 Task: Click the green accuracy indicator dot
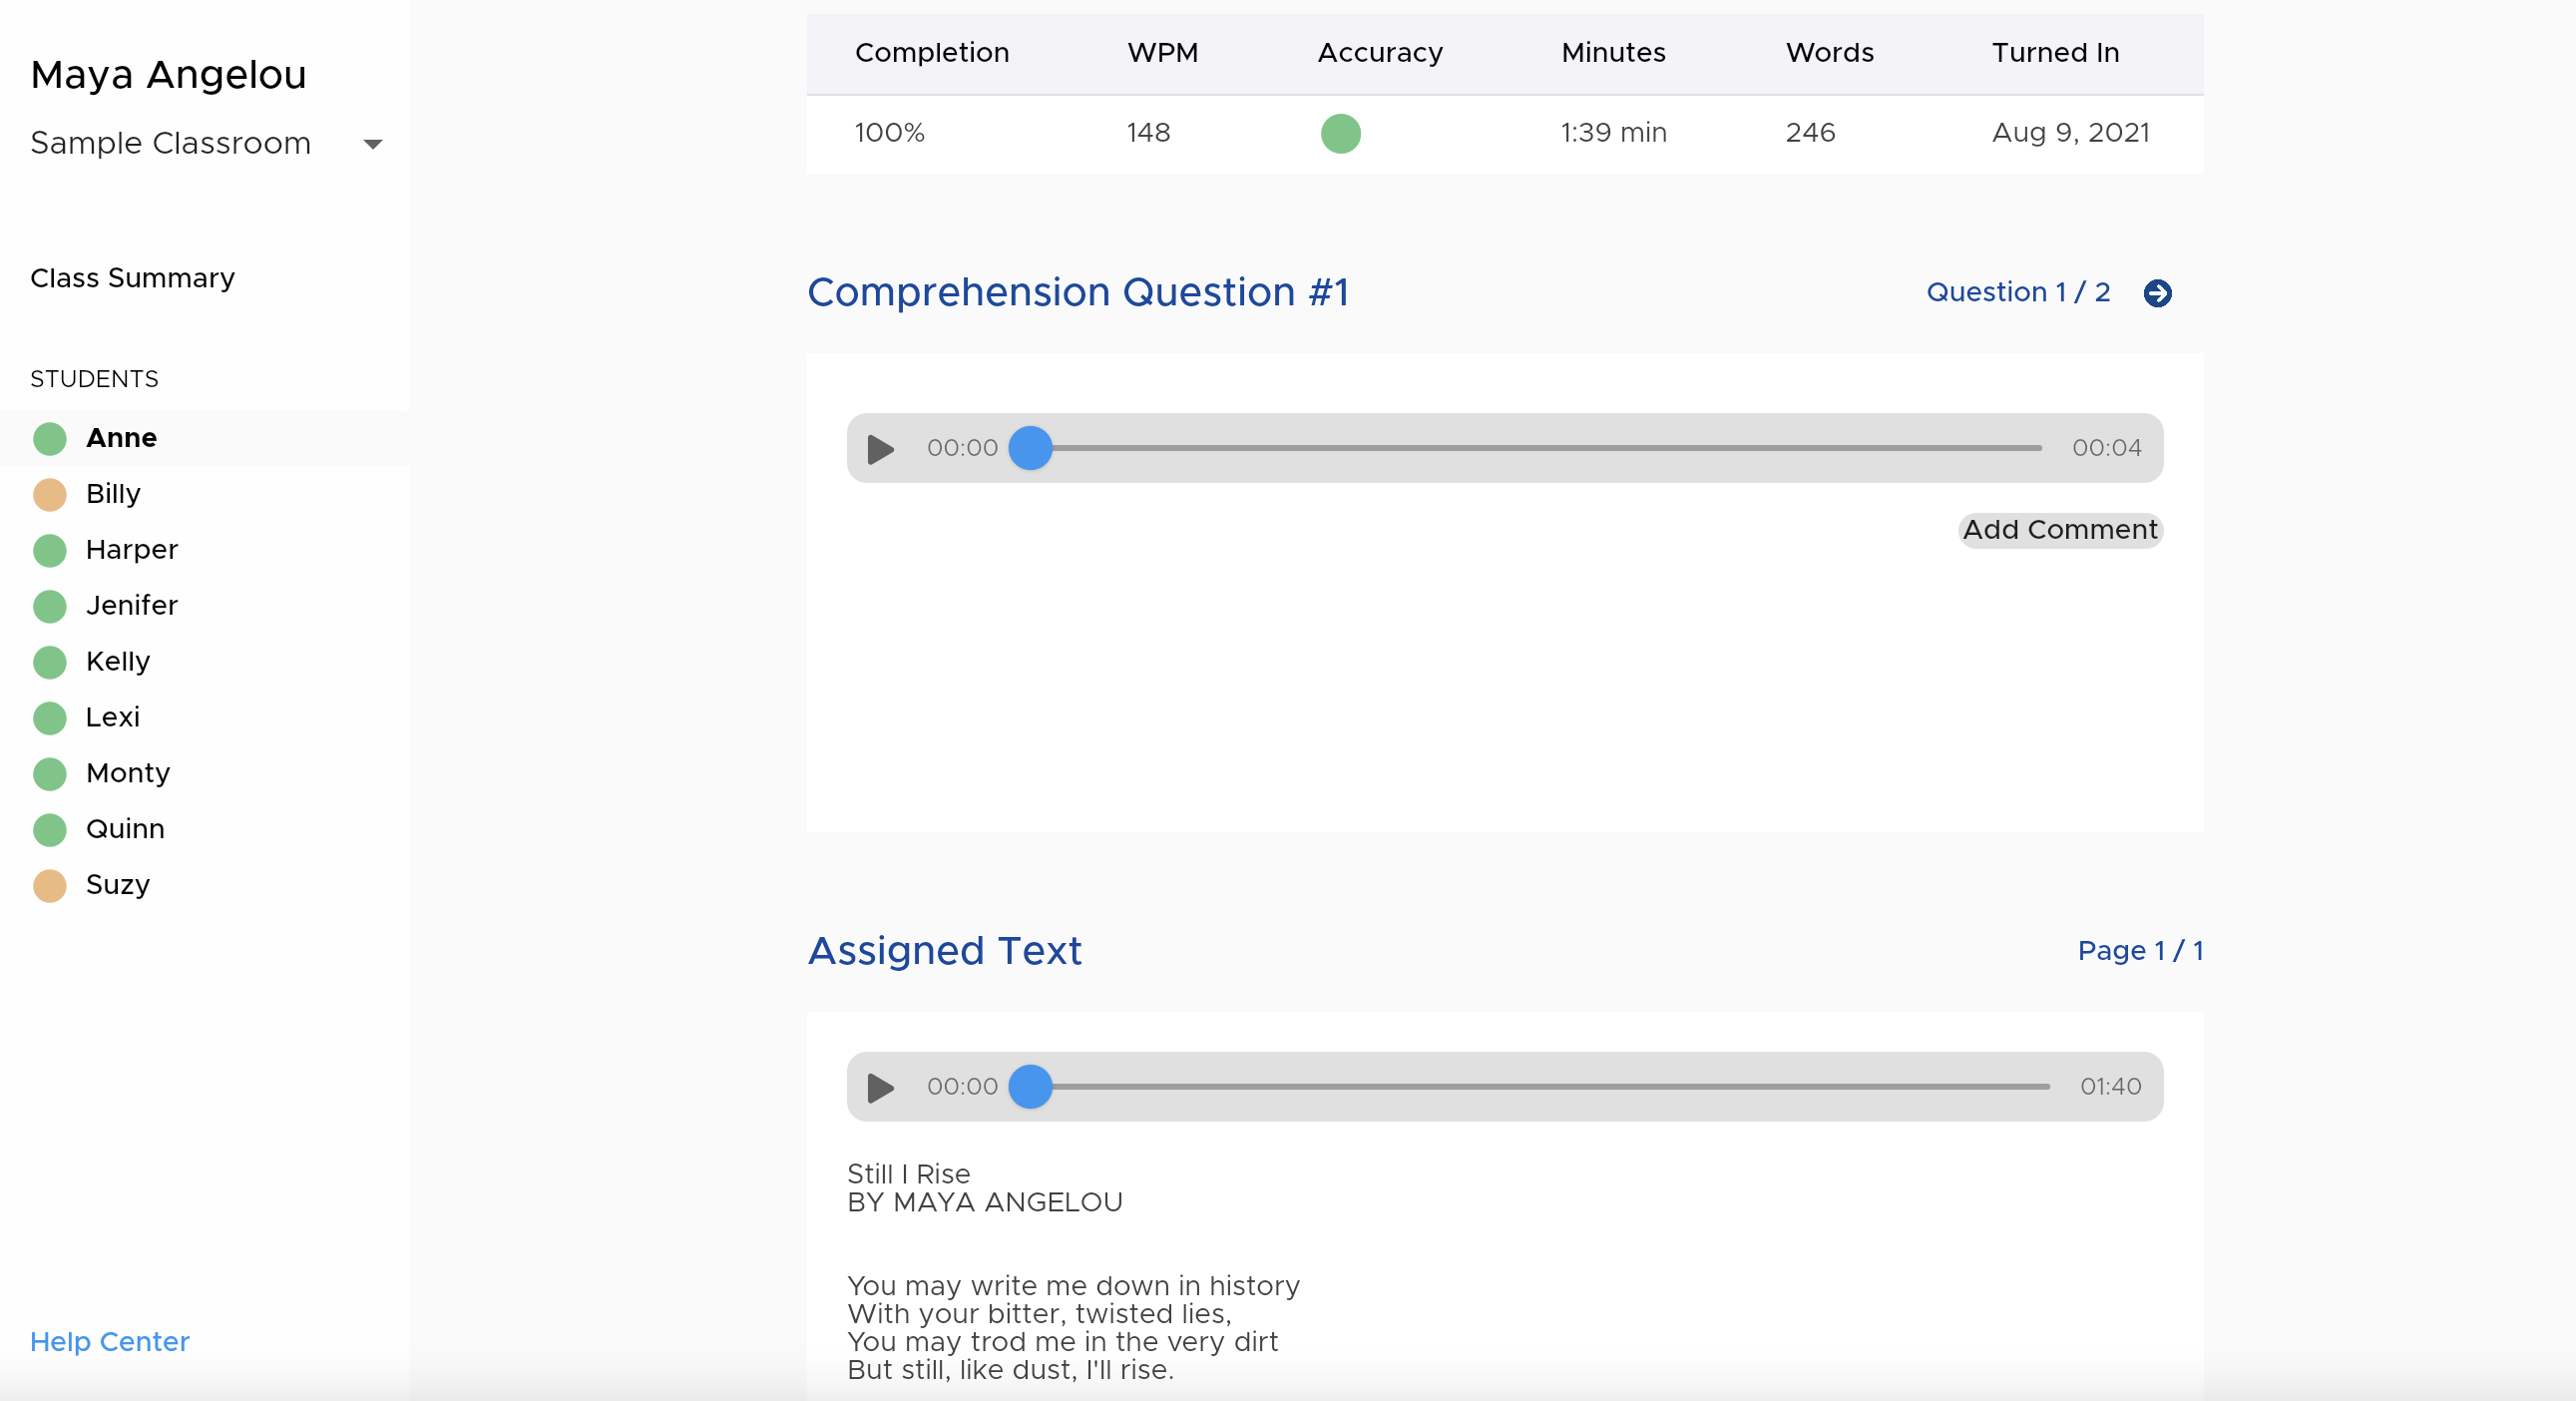pos(1340,133)
